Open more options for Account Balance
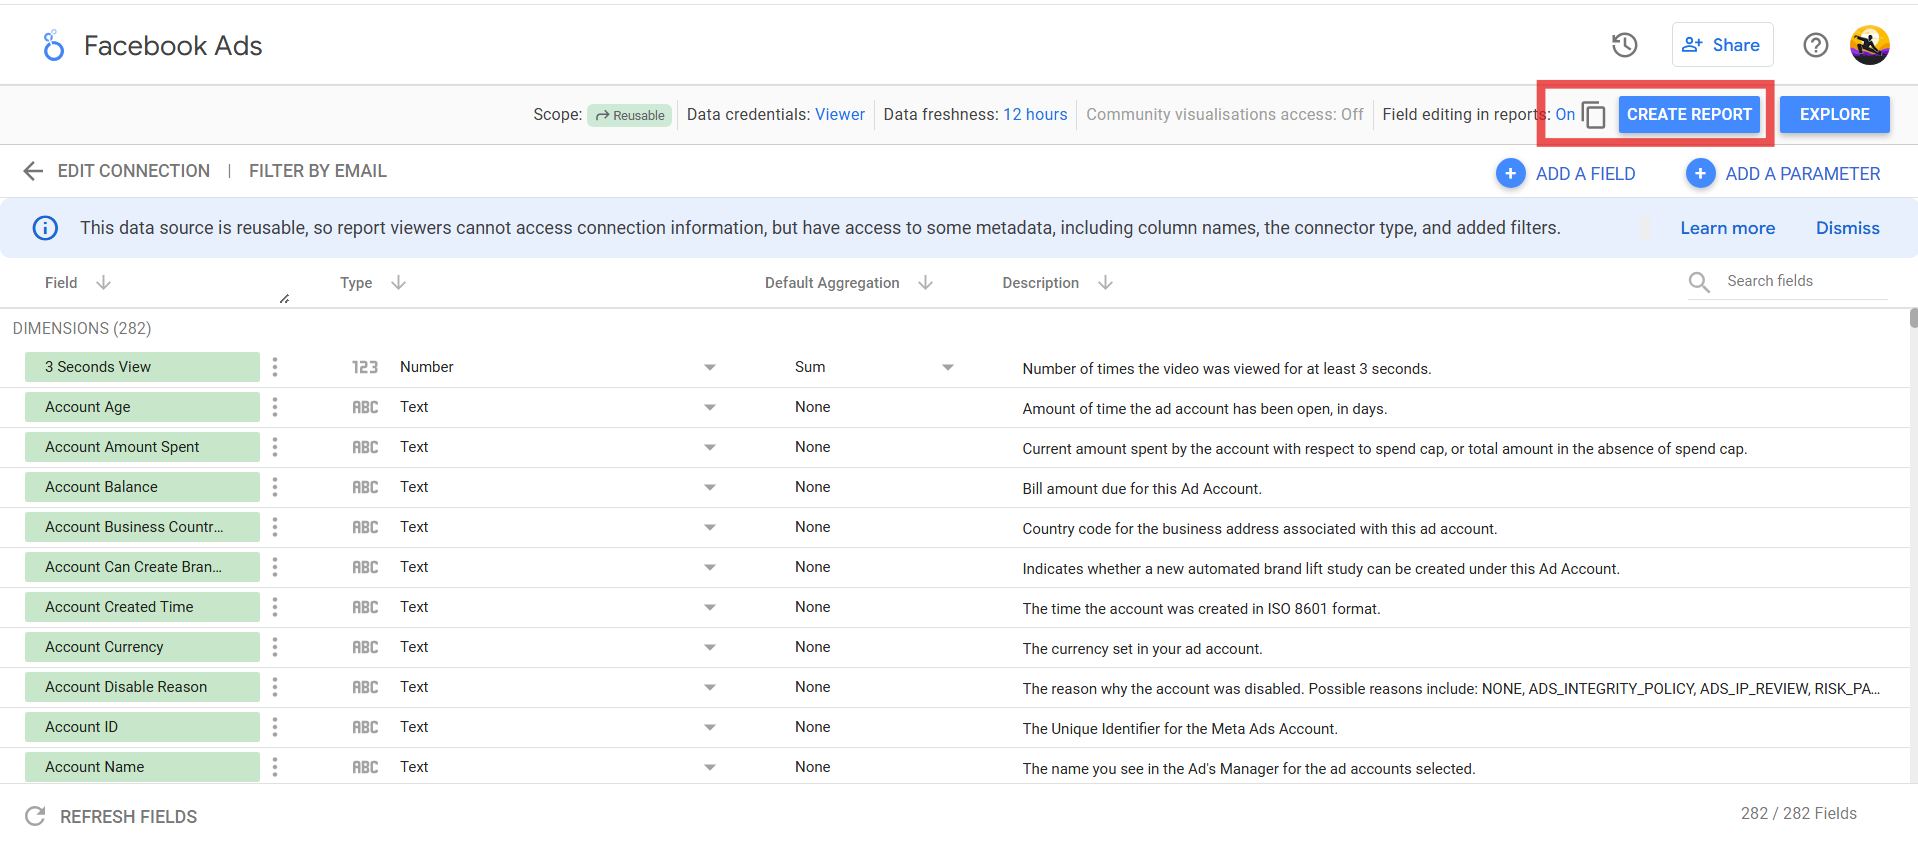Screen dimensions: 1918x841 pyautogui.click(x=275, y=487)
